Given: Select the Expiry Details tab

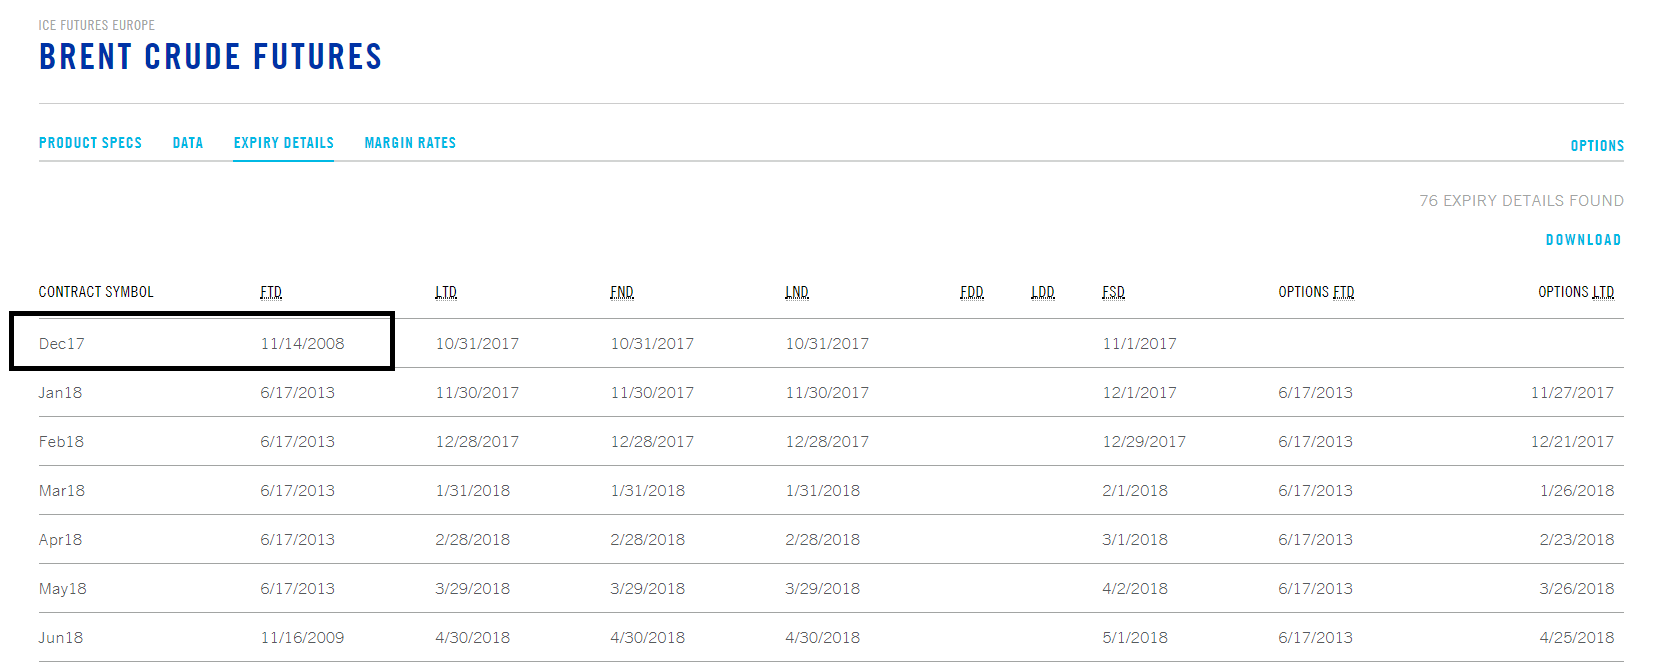Looking at the screenshot, I should point(284,143).
